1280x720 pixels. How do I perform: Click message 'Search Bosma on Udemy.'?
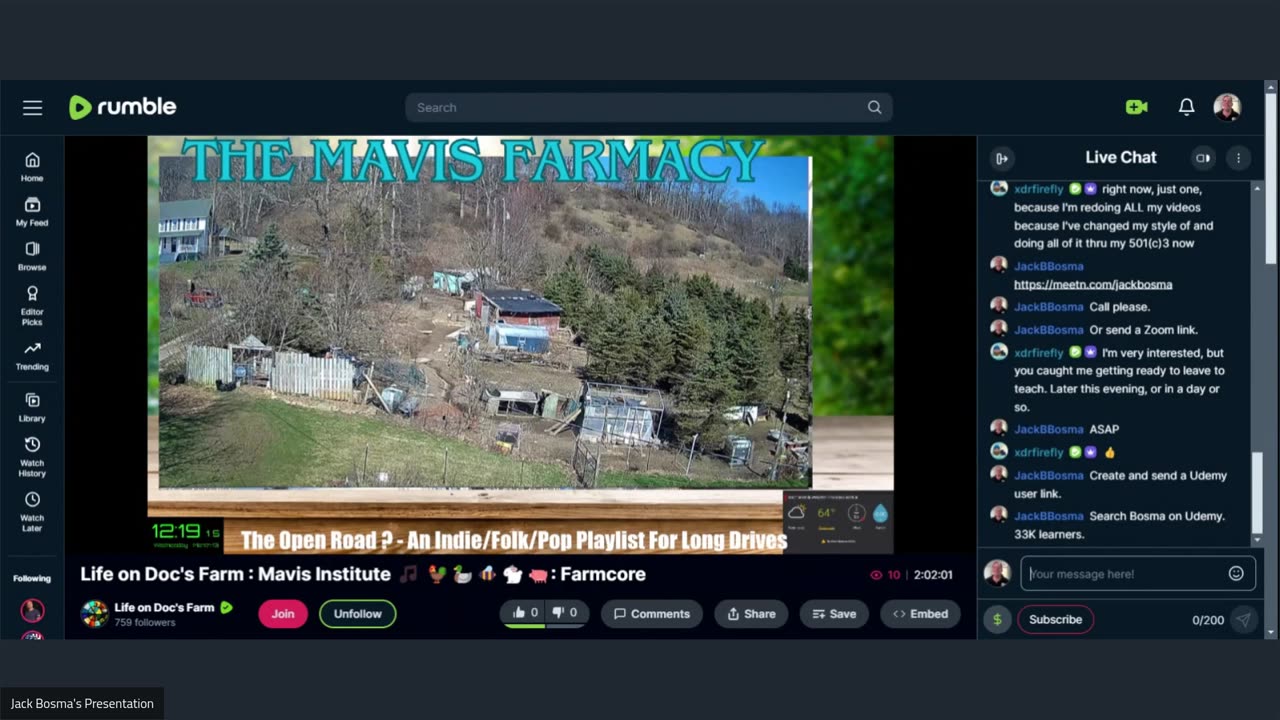[1157, 516]
